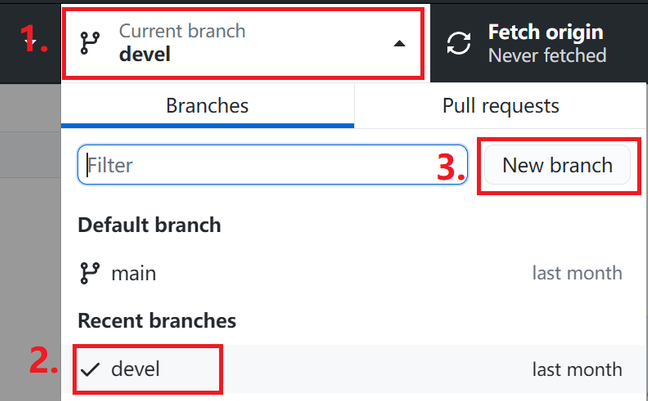Click the 'Never fetched' status text
Image resolution: width=648 pixels, height=401 pixels.
tap(547, 55)
